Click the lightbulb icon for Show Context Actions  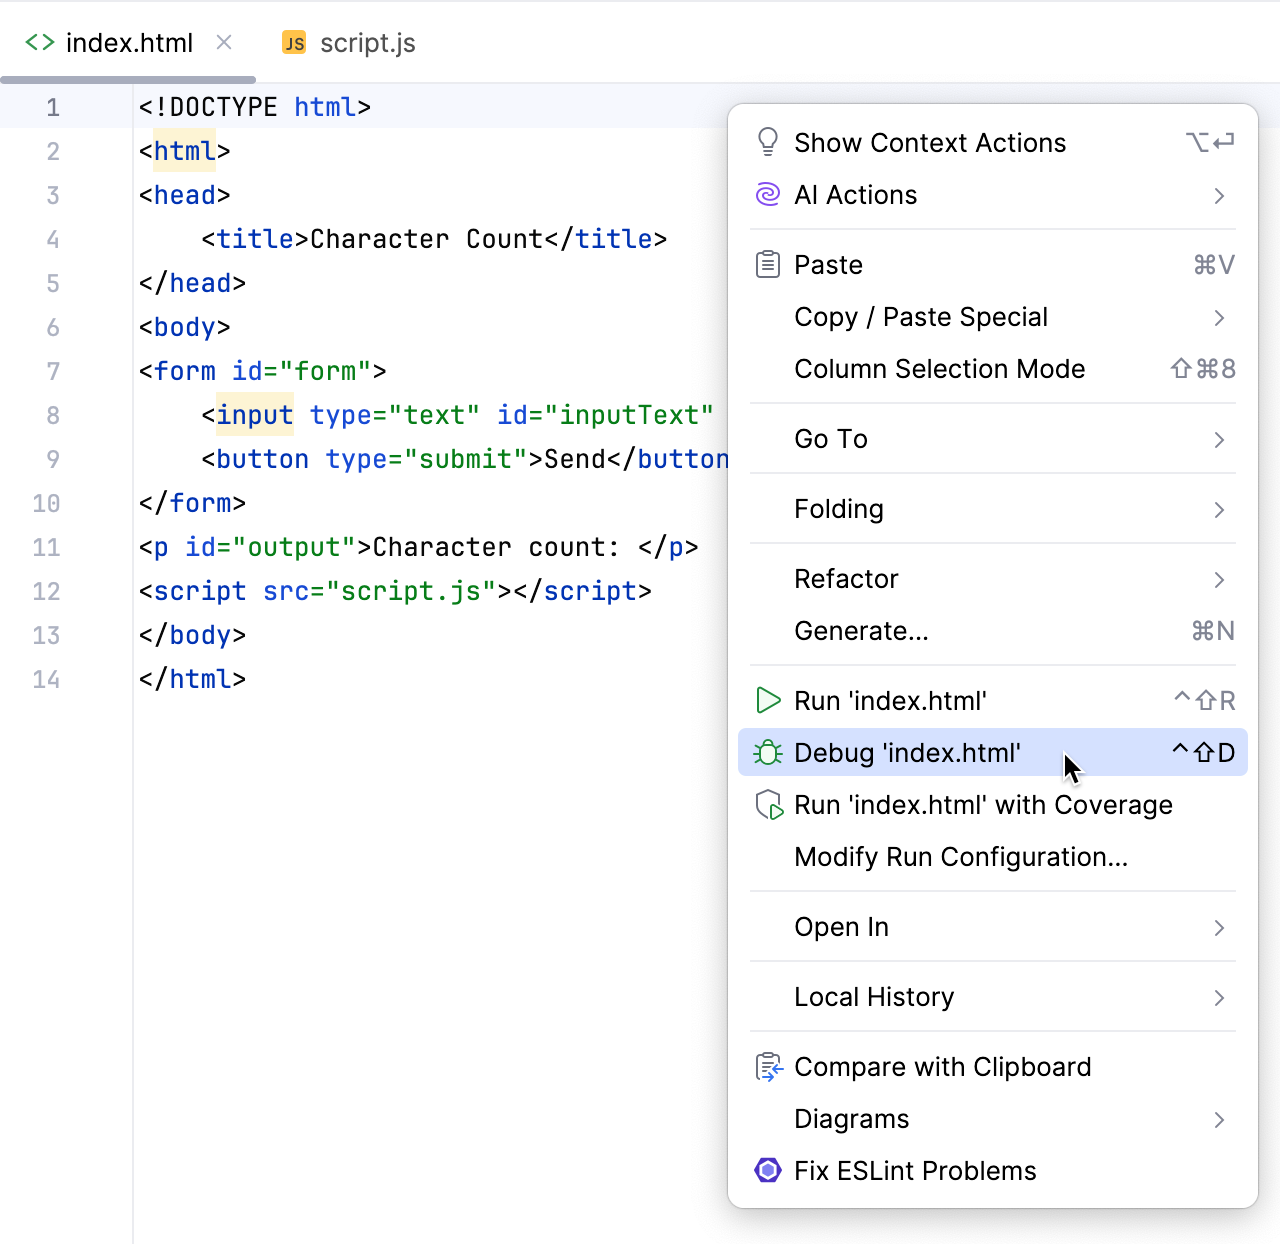(768, 143)
